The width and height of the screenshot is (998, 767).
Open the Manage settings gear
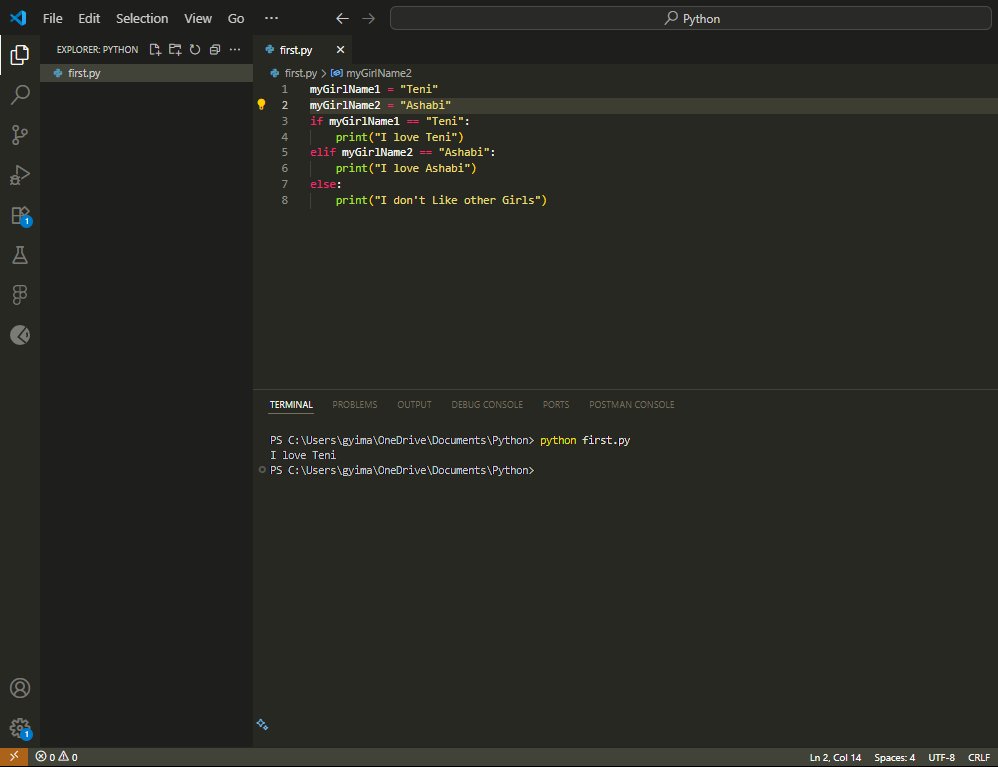(20, 728)
